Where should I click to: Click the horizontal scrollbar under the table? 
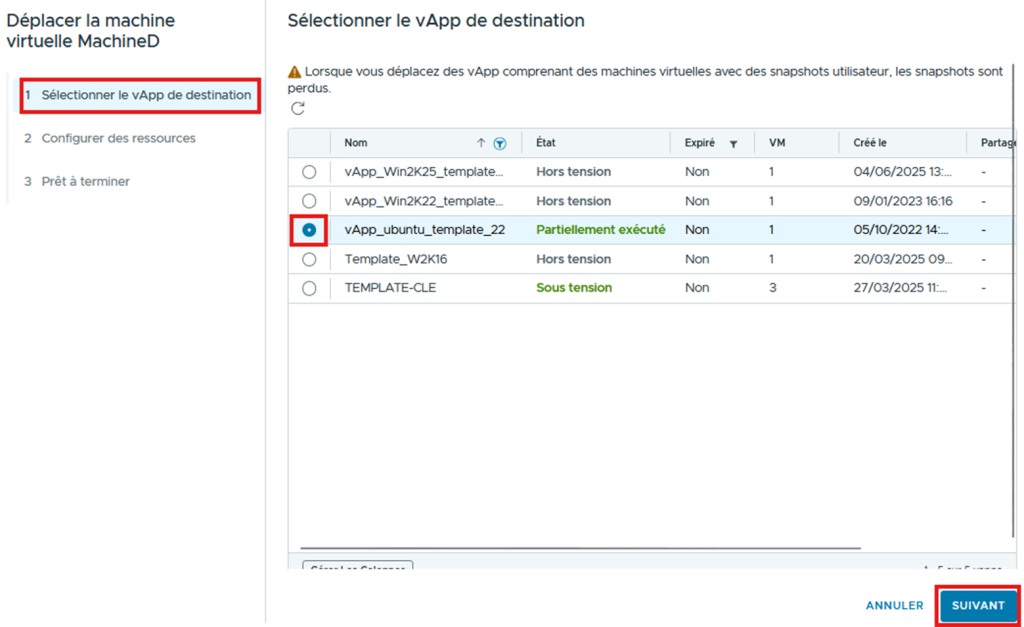tap(580, 548)
